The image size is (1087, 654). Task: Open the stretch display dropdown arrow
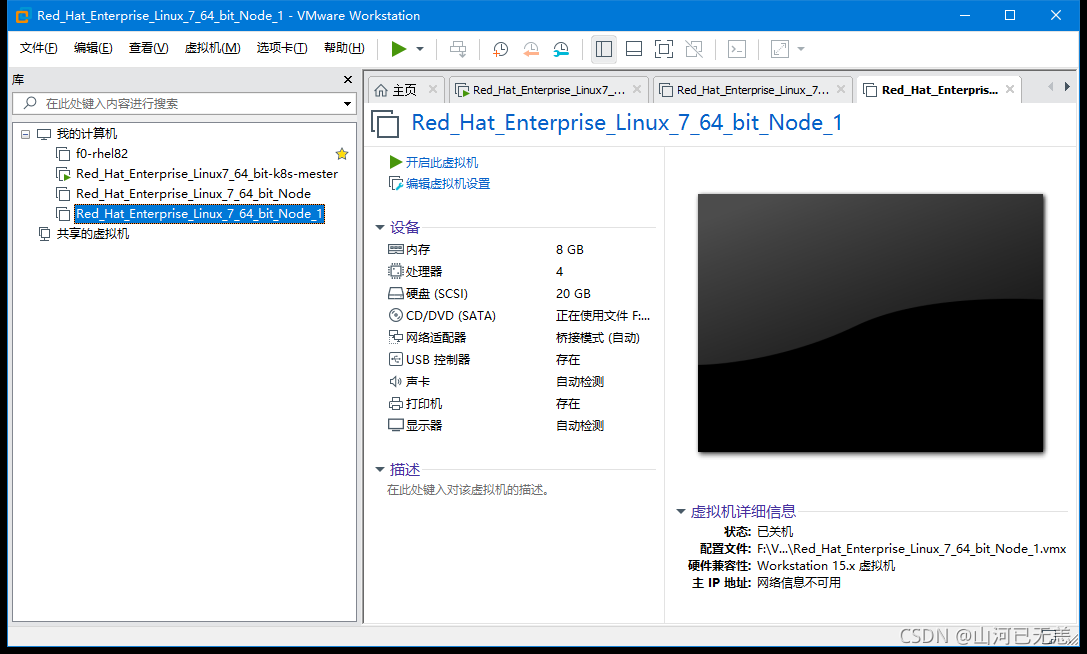(x=801, y=49)
